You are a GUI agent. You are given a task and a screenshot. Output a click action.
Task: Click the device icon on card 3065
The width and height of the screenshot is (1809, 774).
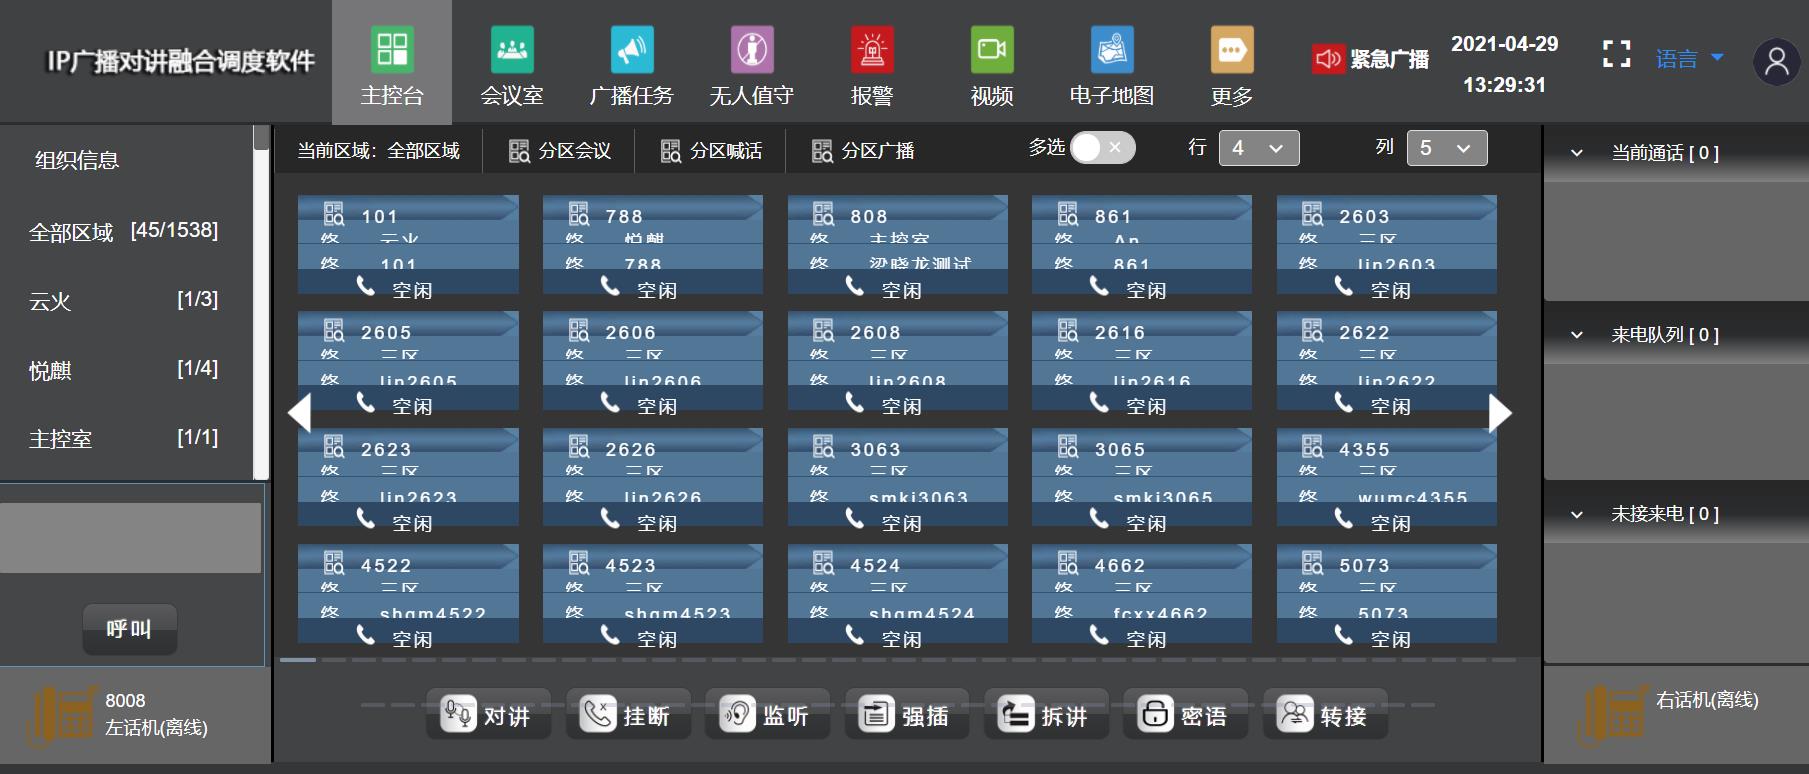[x=1068, y=446]
